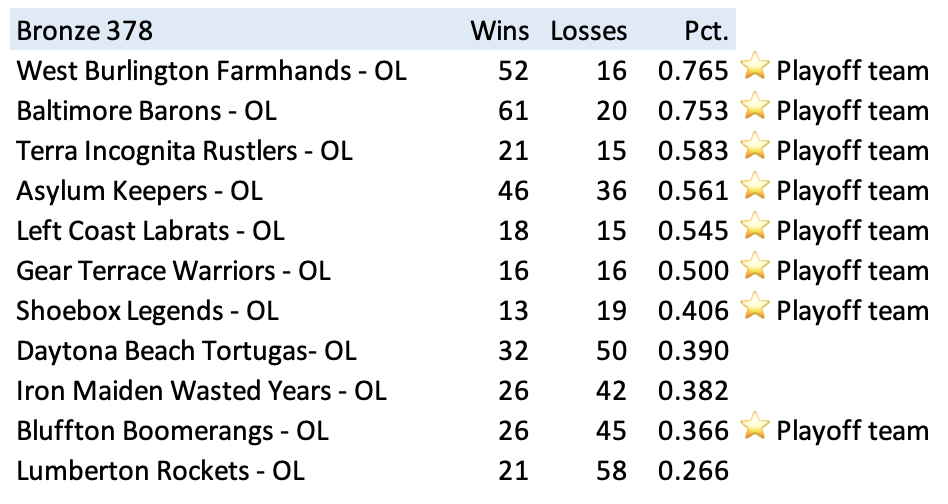Screen dimensions: 948x504
Task: Select the 0.390 percentage for Daytona Beach
Action: pyautogui.click(x=692, y=351)
